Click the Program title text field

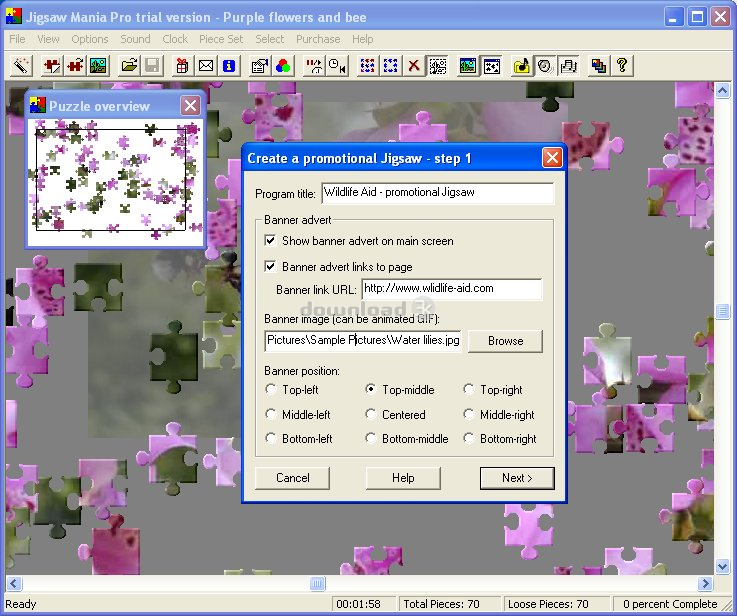pos(436,192)
